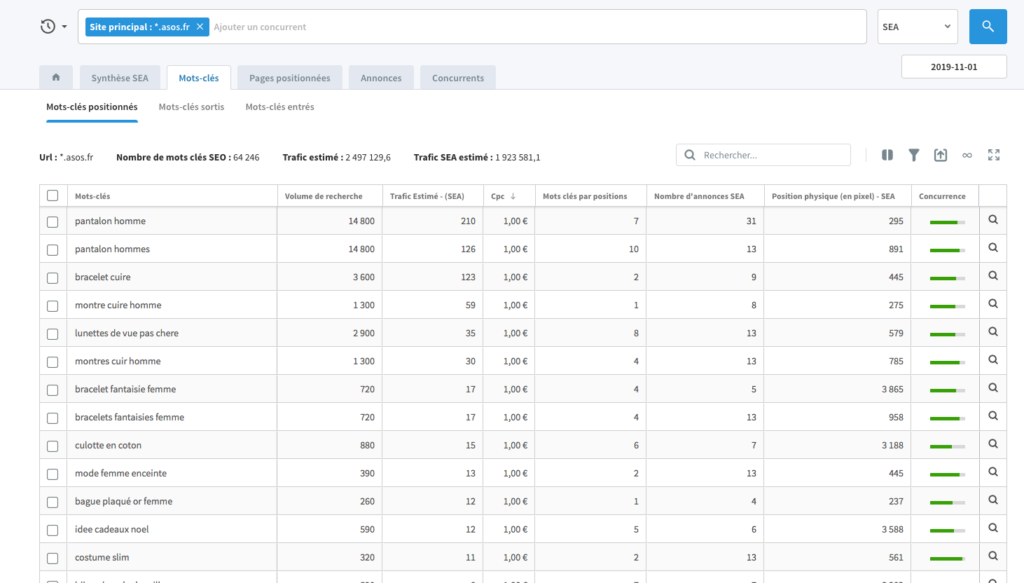
Task: Sort by Mots clés par positions header
Action: coord(584,196)
